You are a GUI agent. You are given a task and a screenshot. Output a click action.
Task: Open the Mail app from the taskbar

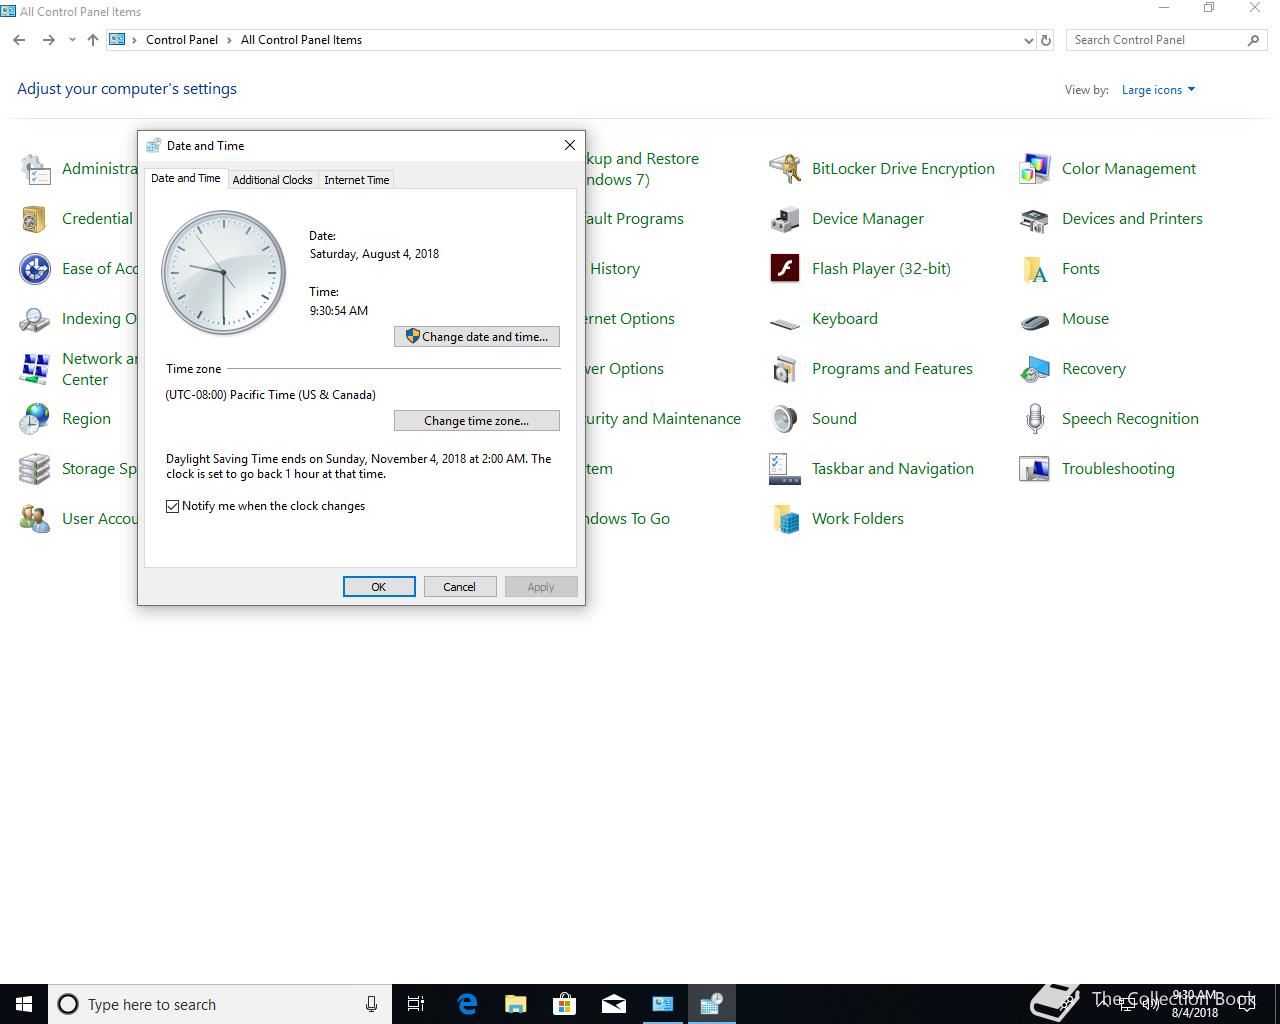(614, 1004)
